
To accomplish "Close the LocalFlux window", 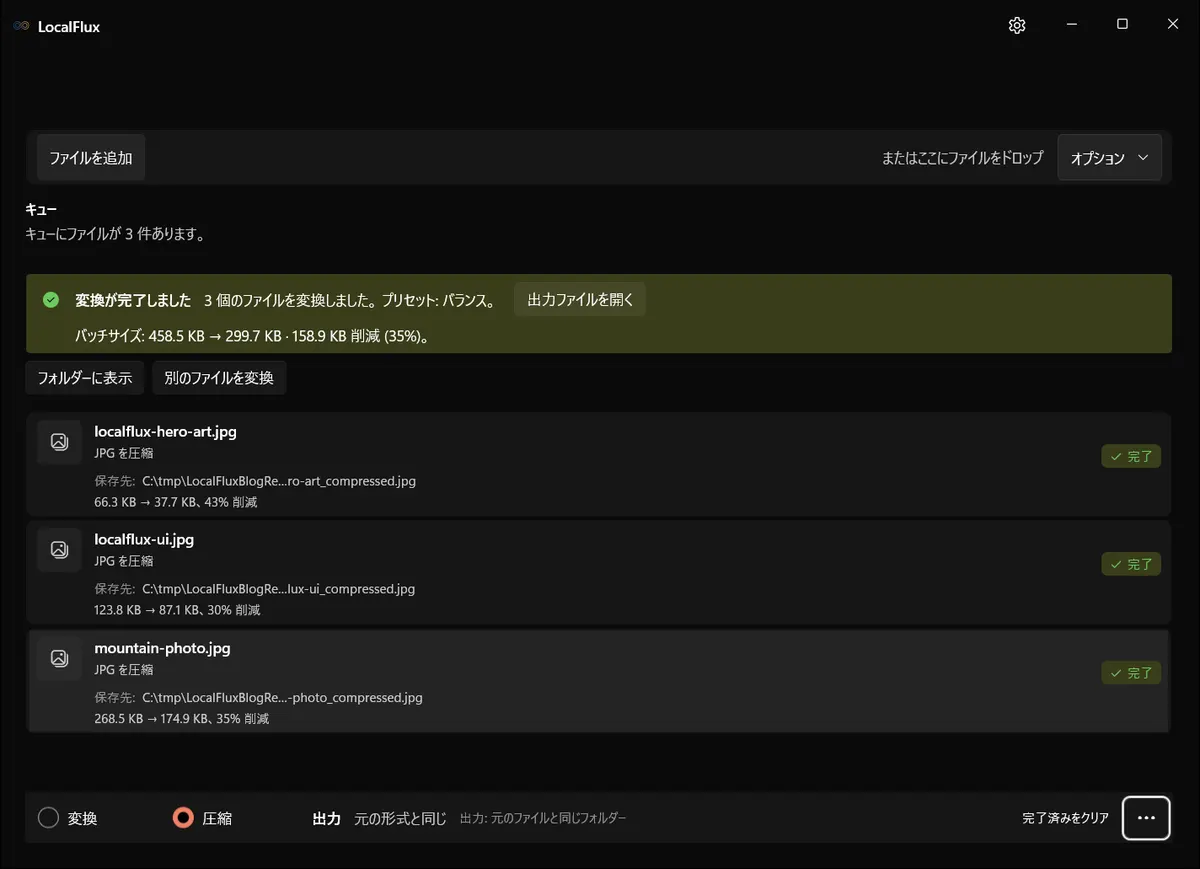I will click(1173, 25).
